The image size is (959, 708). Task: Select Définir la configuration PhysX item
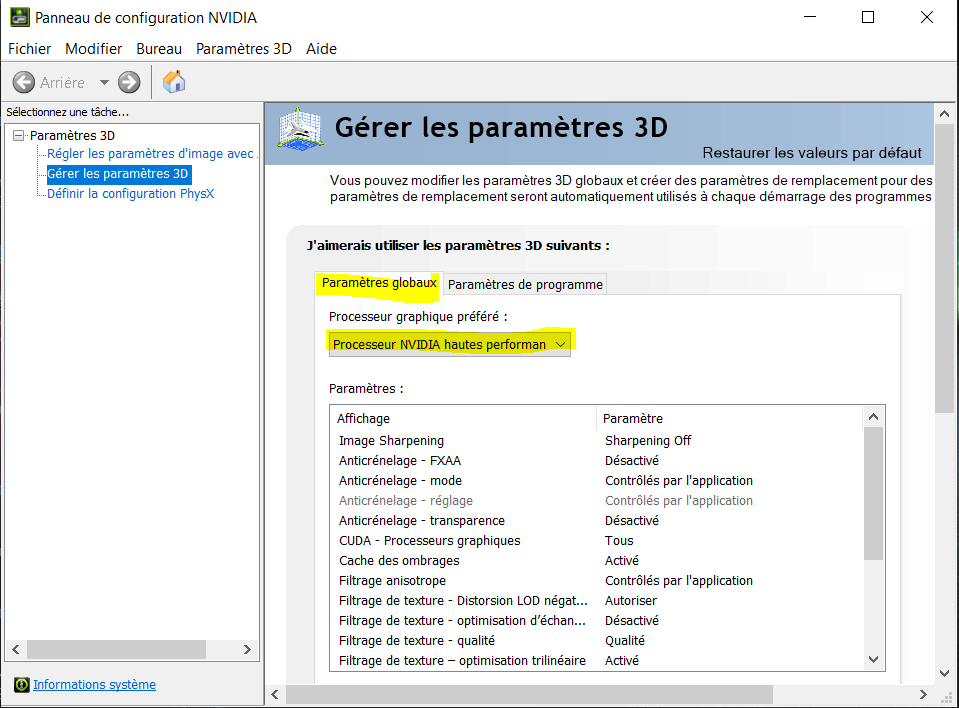click(x=131, y=194)
